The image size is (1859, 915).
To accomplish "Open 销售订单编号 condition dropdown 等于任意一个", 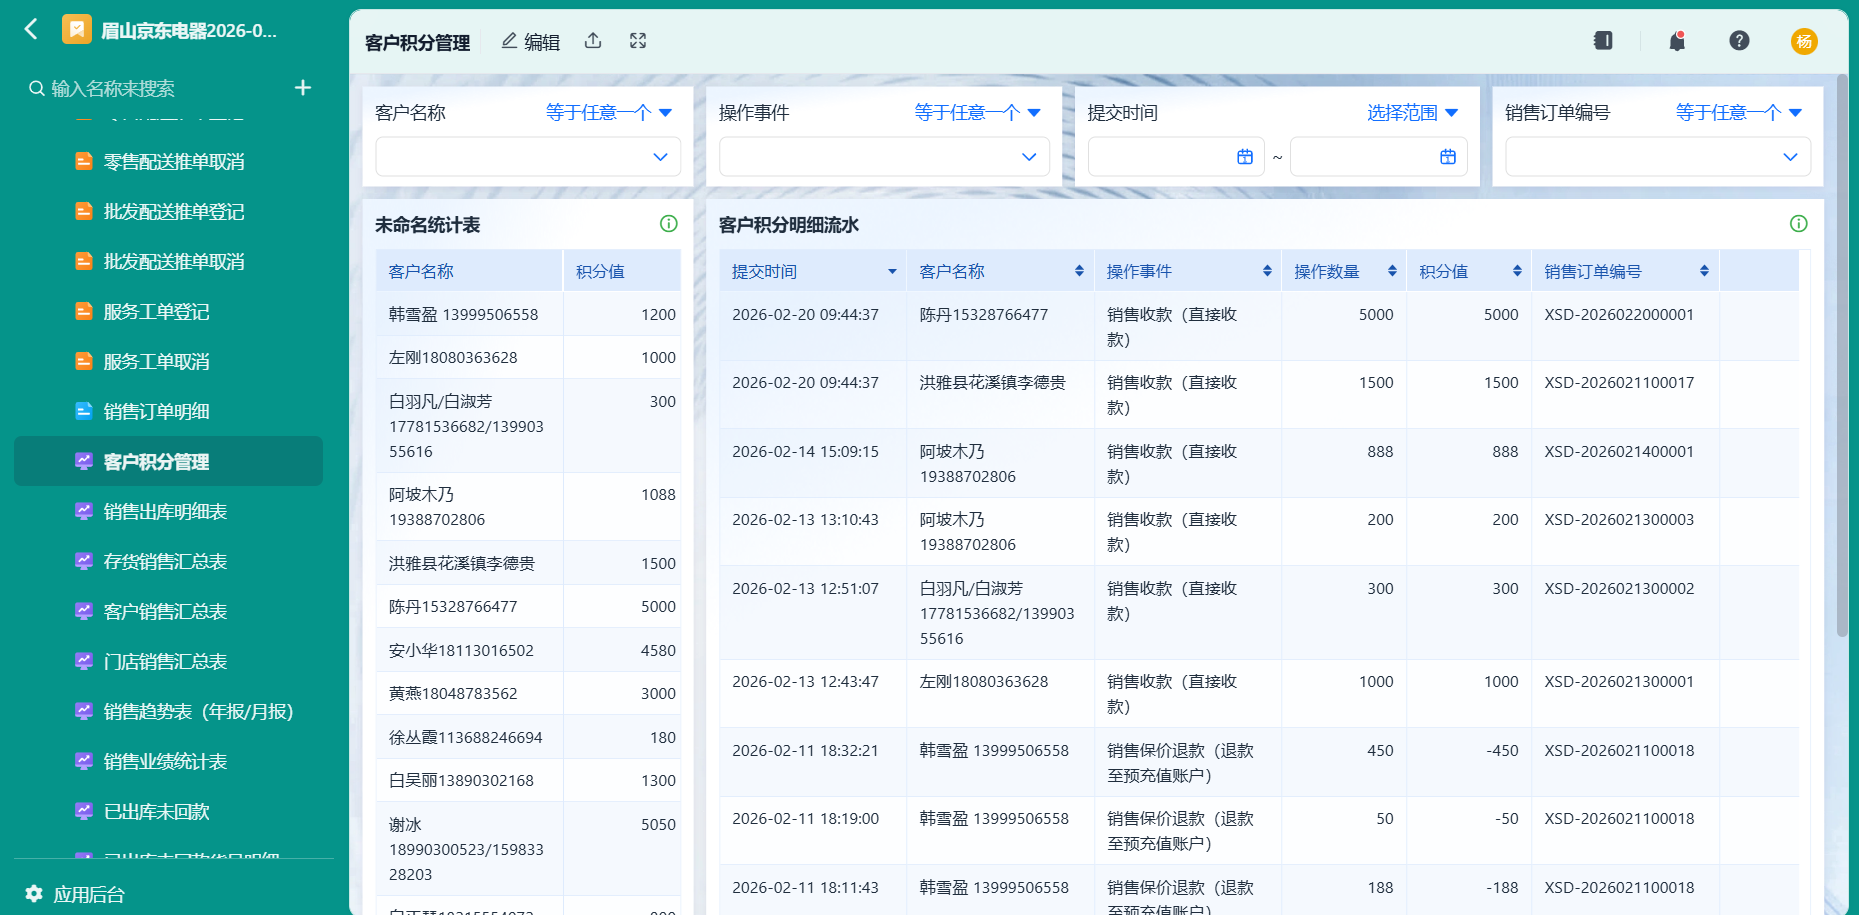I will tap(1739, 113).
